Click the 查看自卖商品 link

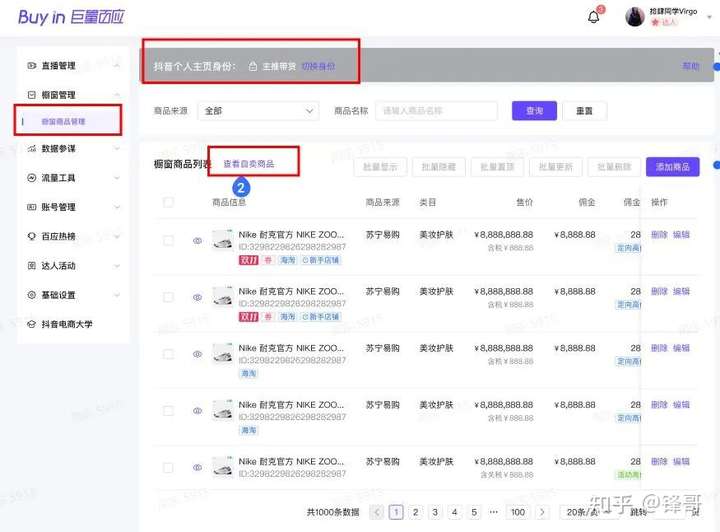[248, 164]
